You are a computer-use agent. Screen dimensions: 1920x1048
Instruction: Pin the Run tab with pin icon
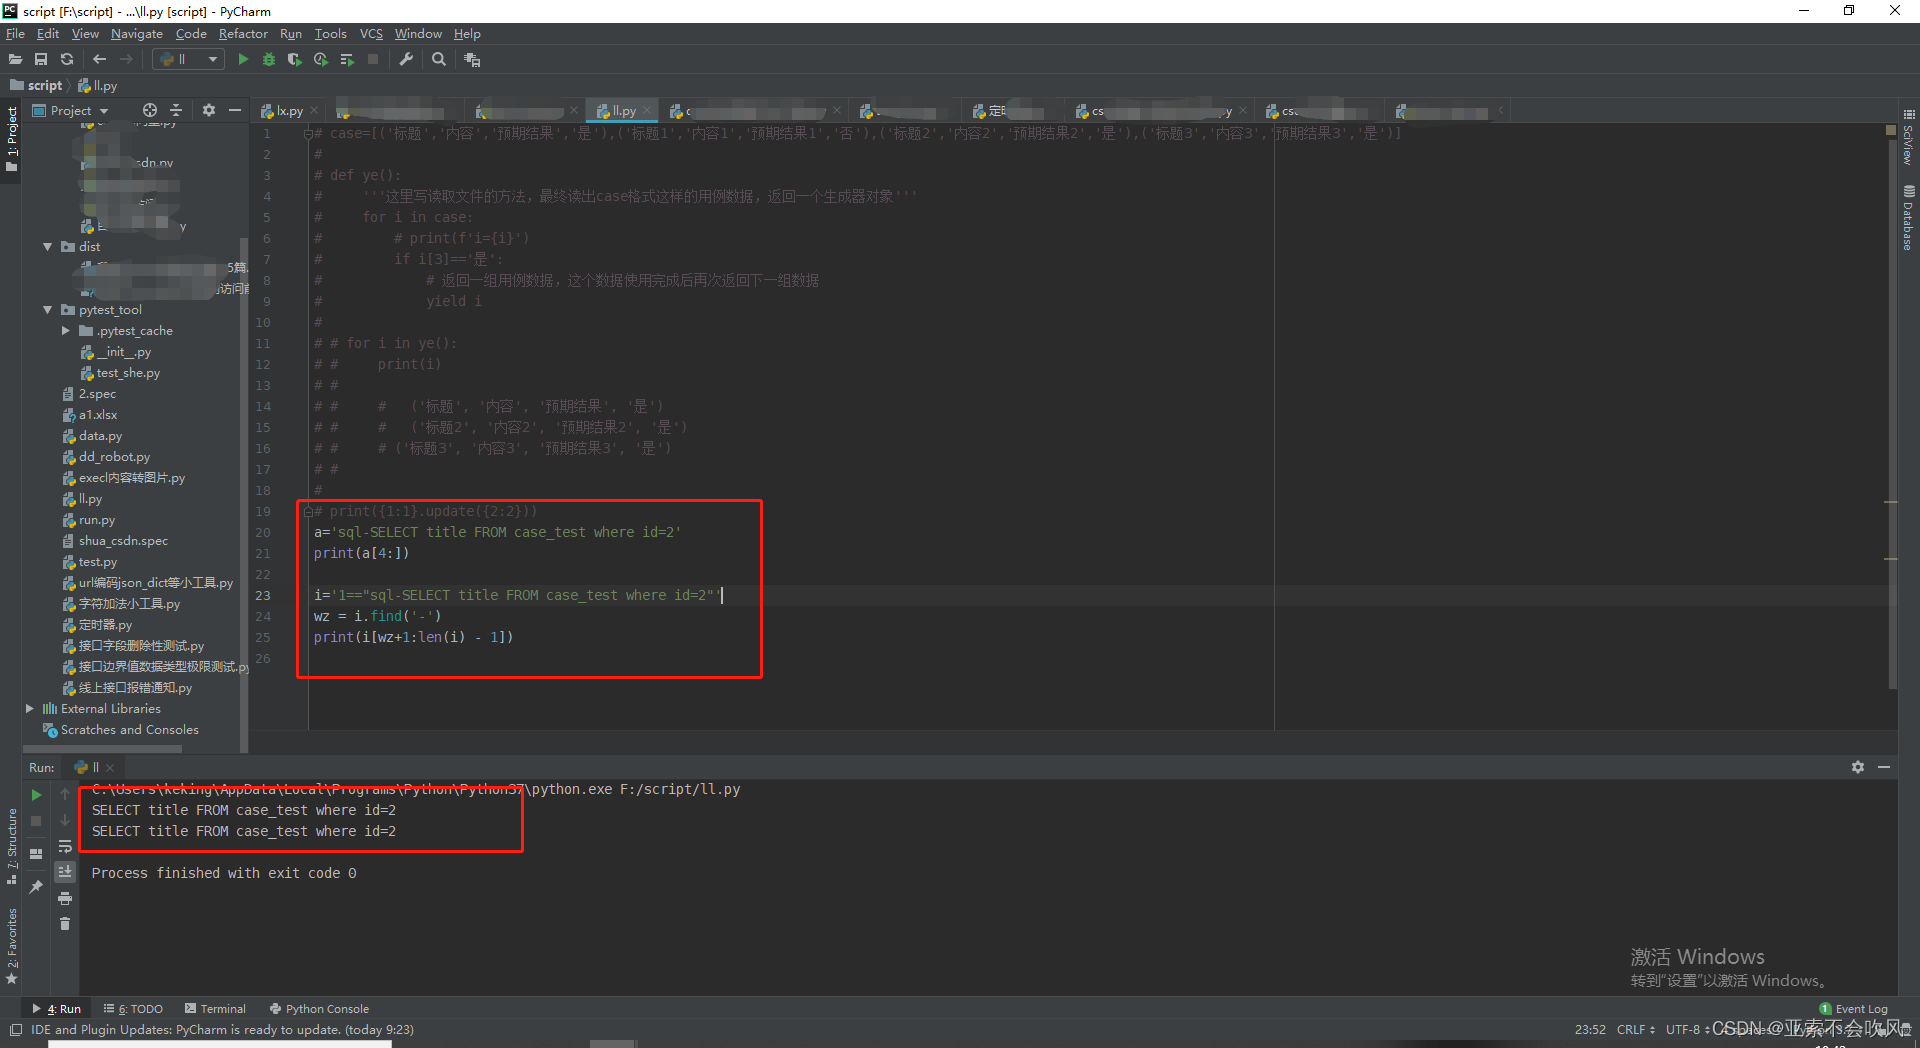pyautogui.click(x=36, y=886)
